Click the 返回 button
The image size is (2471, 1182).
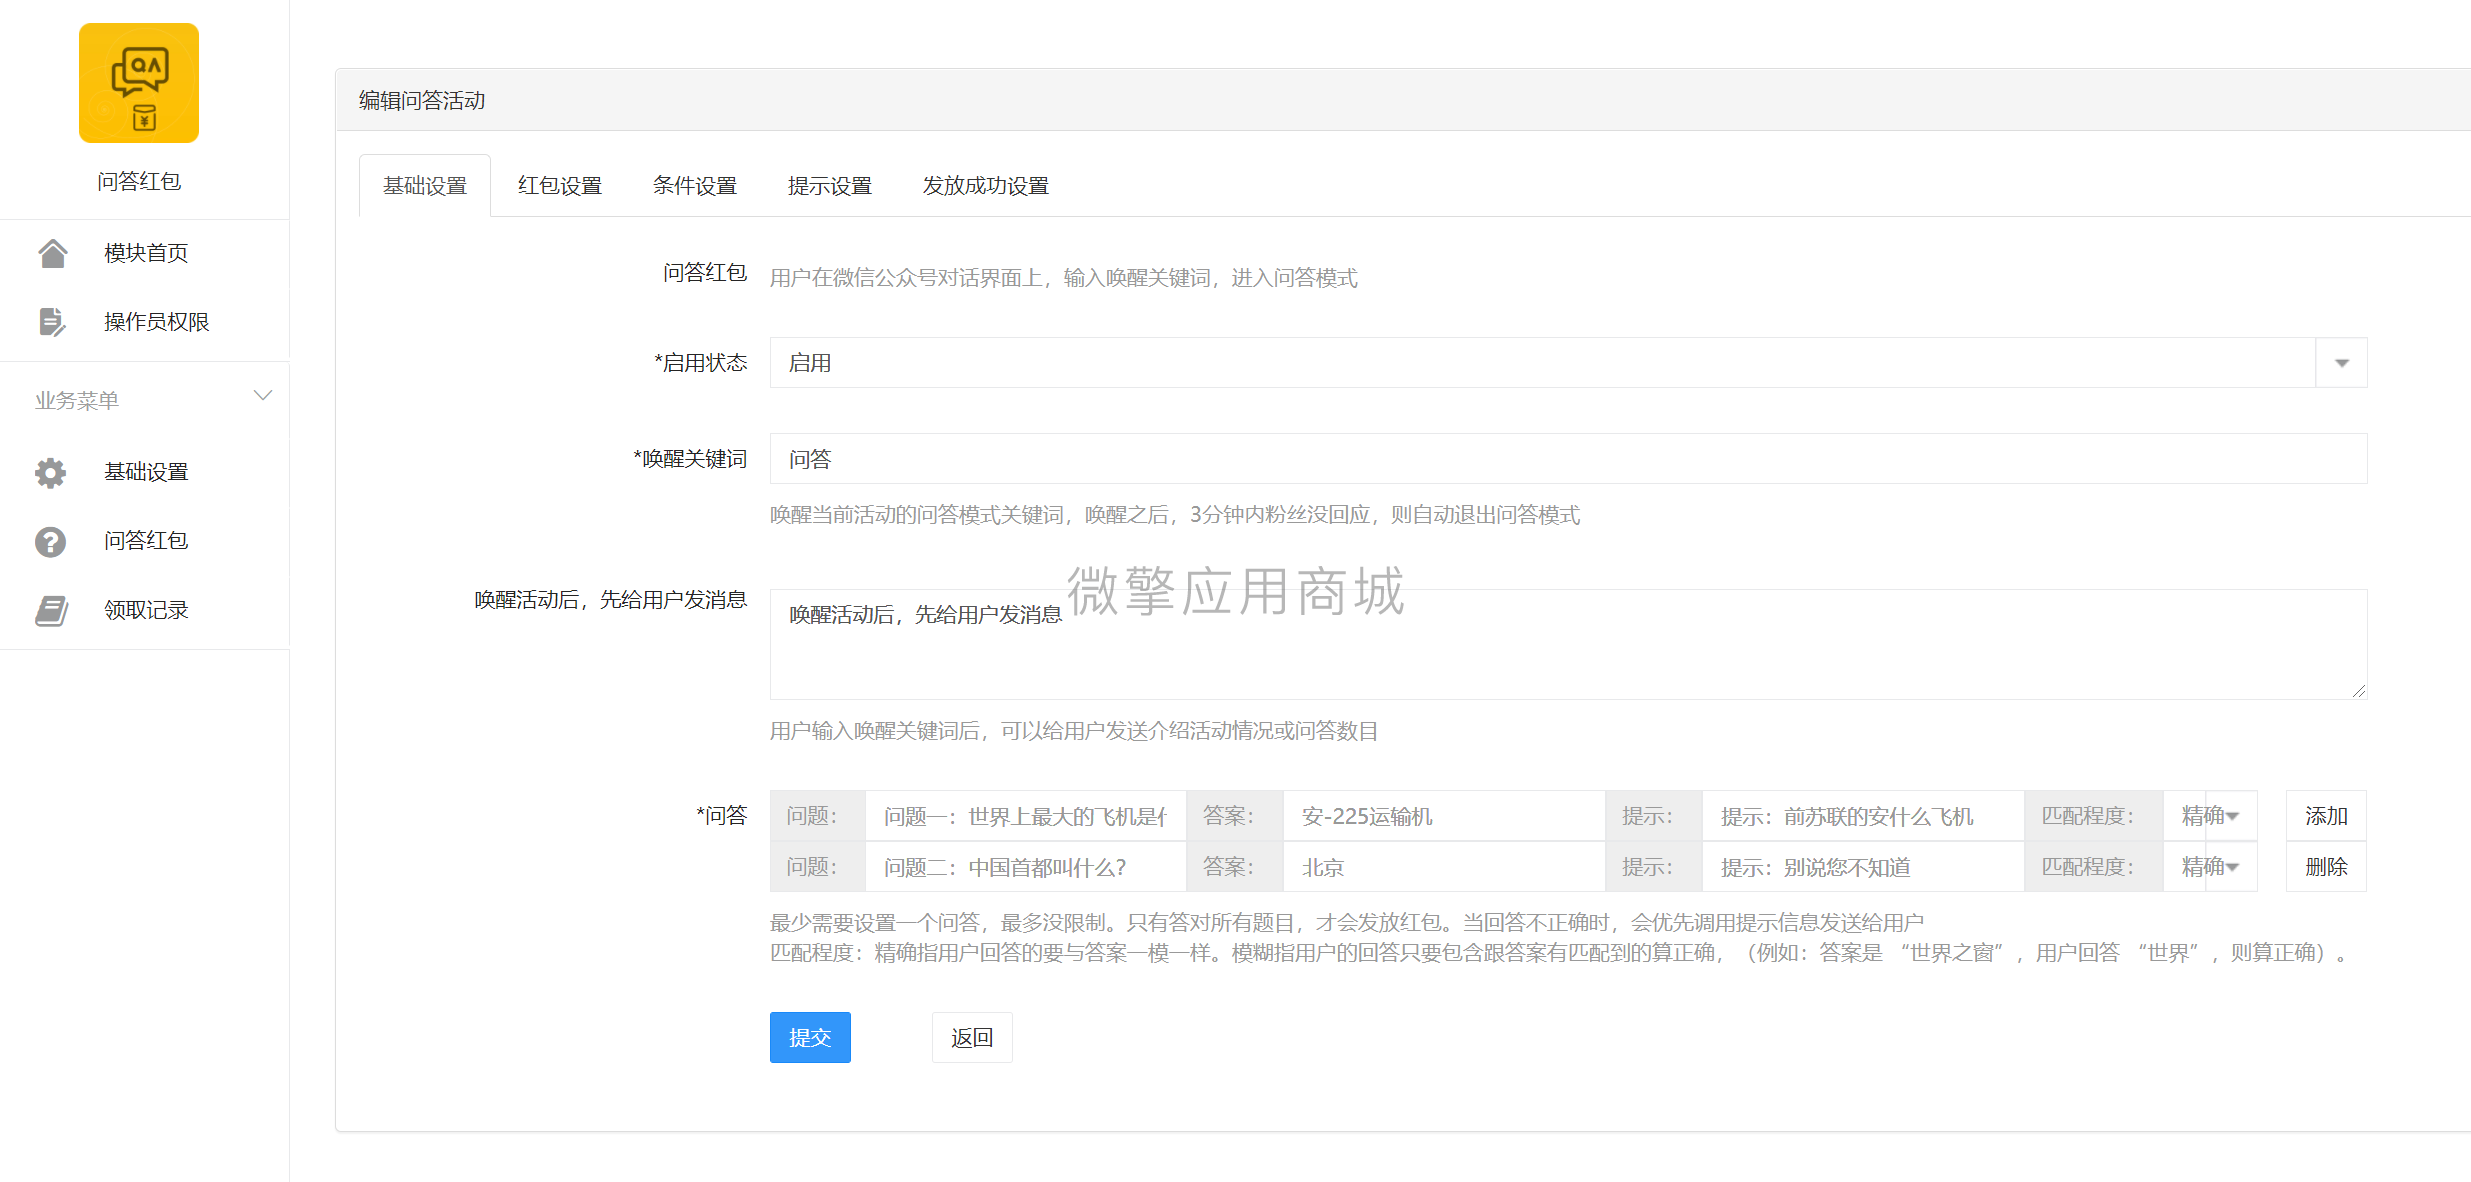pyautogui.click(x=972, y=1038)
